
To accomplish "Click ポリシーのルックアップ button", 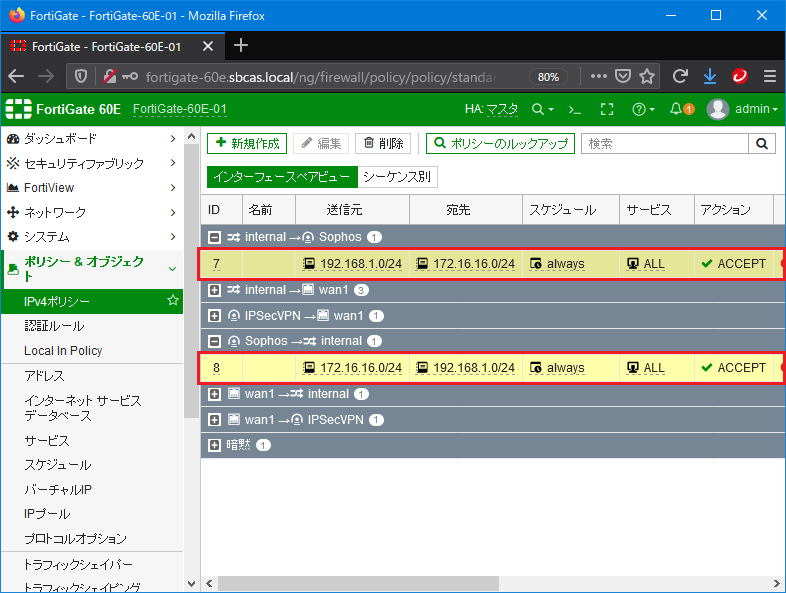I will pos(500,143).
